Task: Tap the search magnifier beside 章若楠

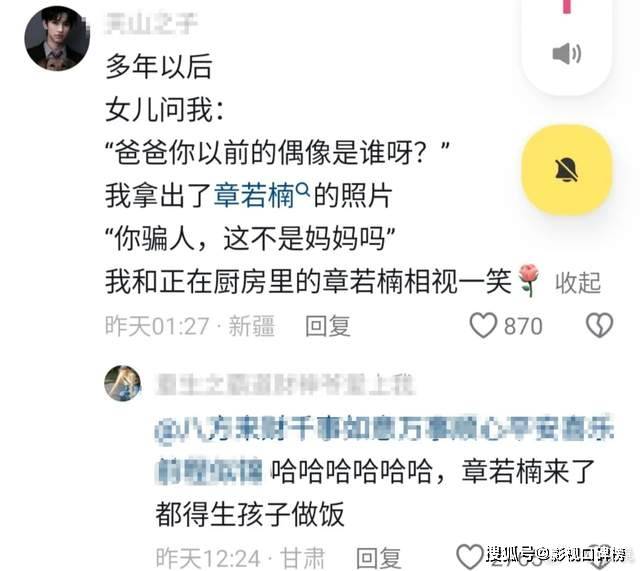Action: coord(302,189)
